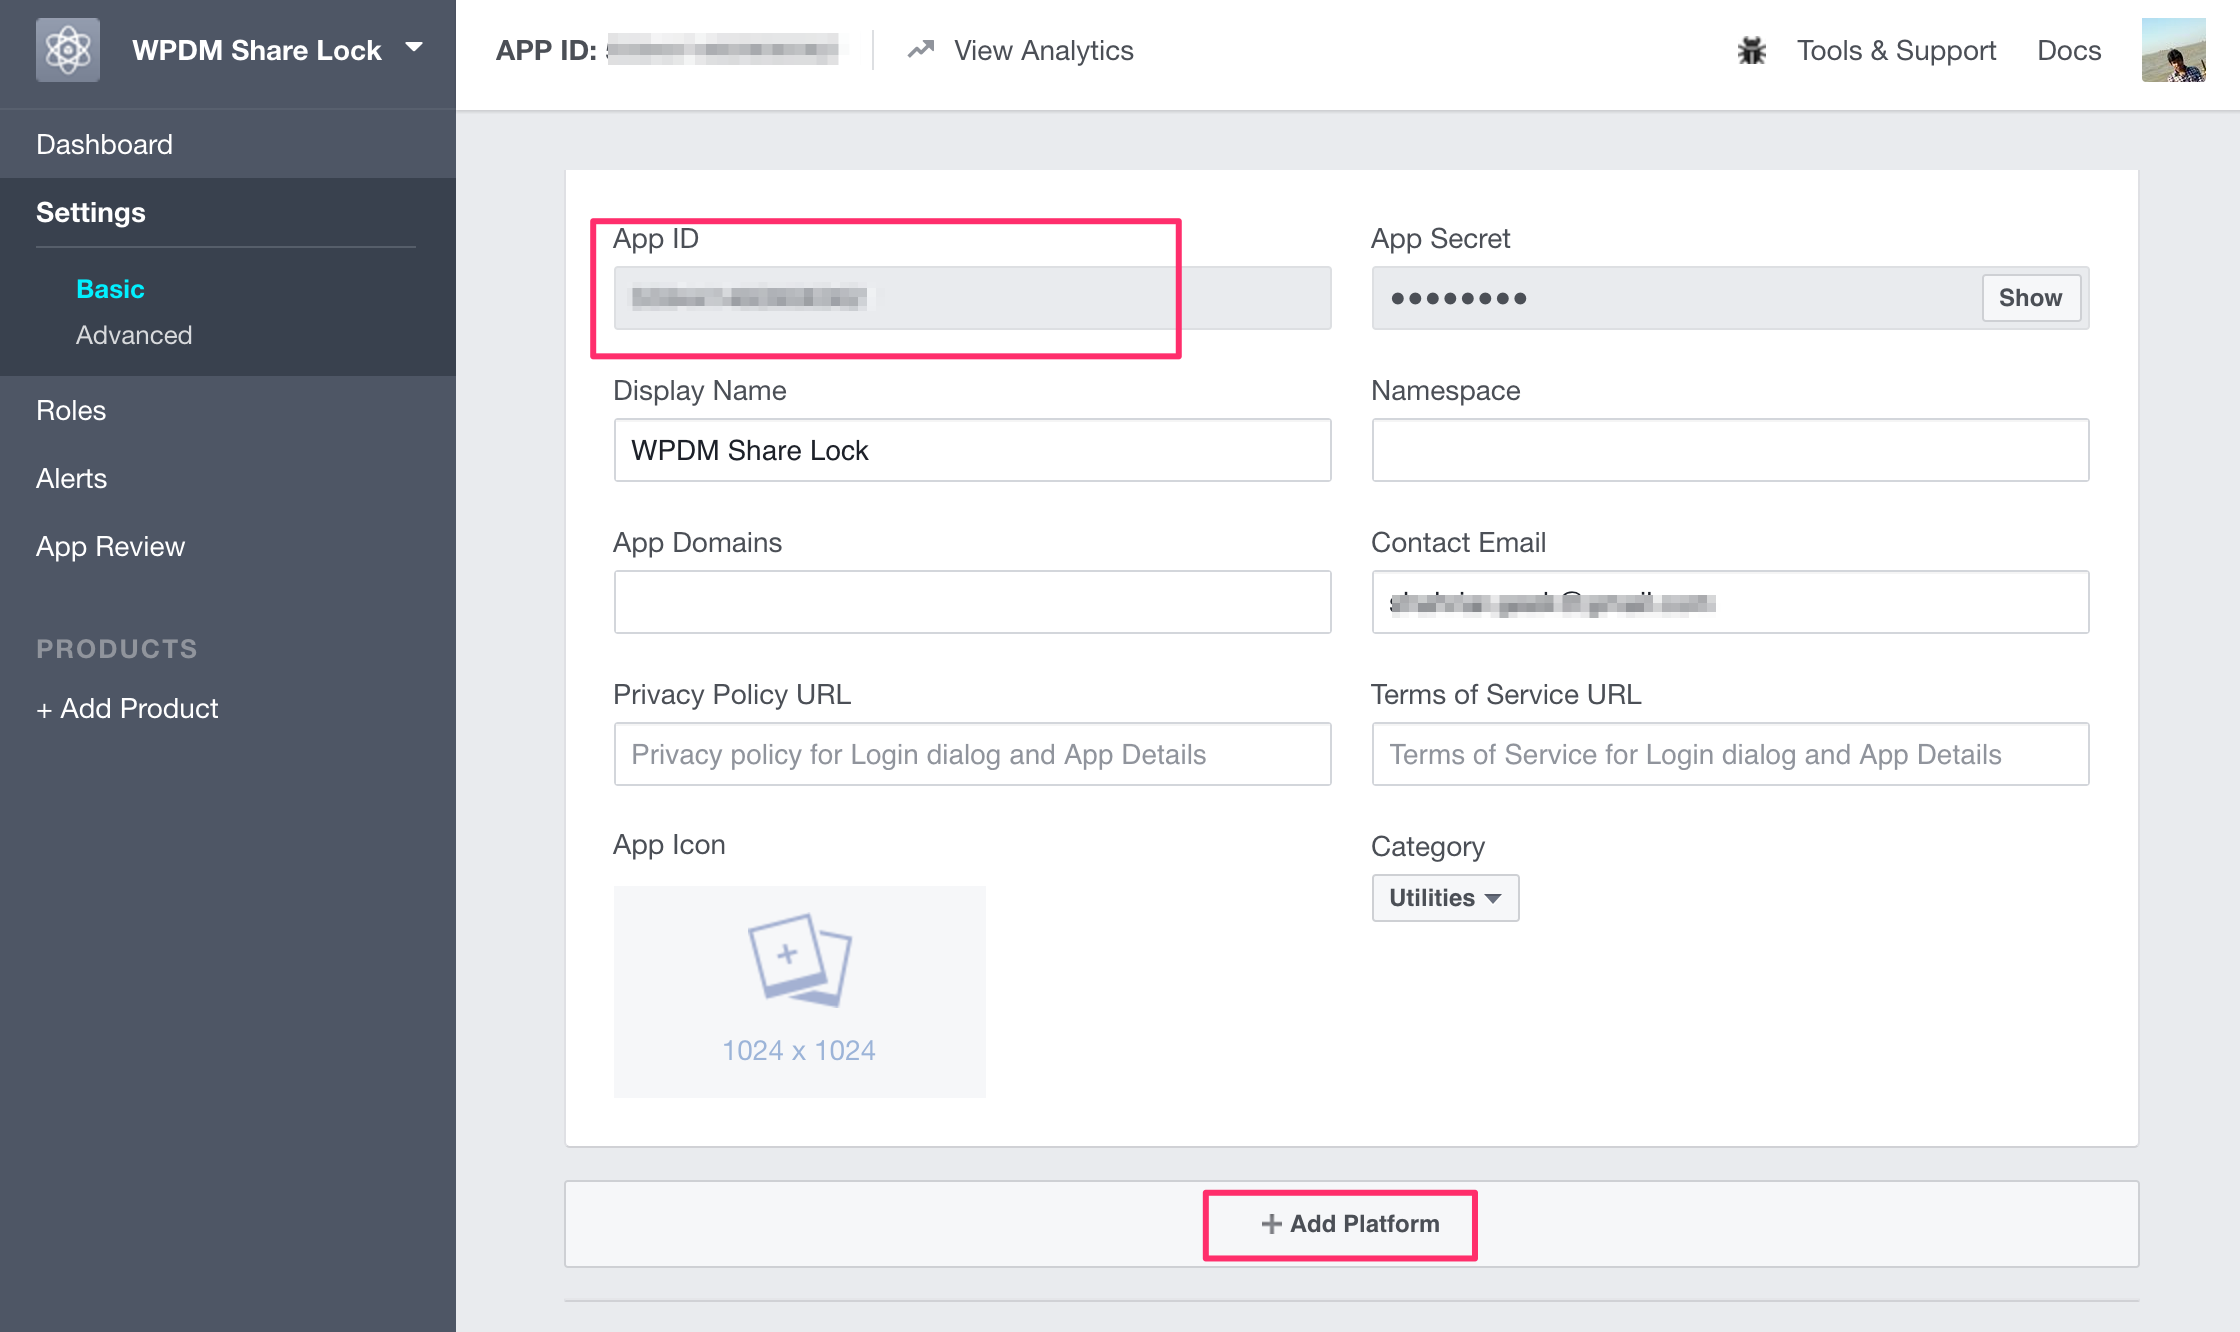Click + Add Product in the sidebar
The width and height of the screenshot is (2240, 1332).
(x=127, y=708)
